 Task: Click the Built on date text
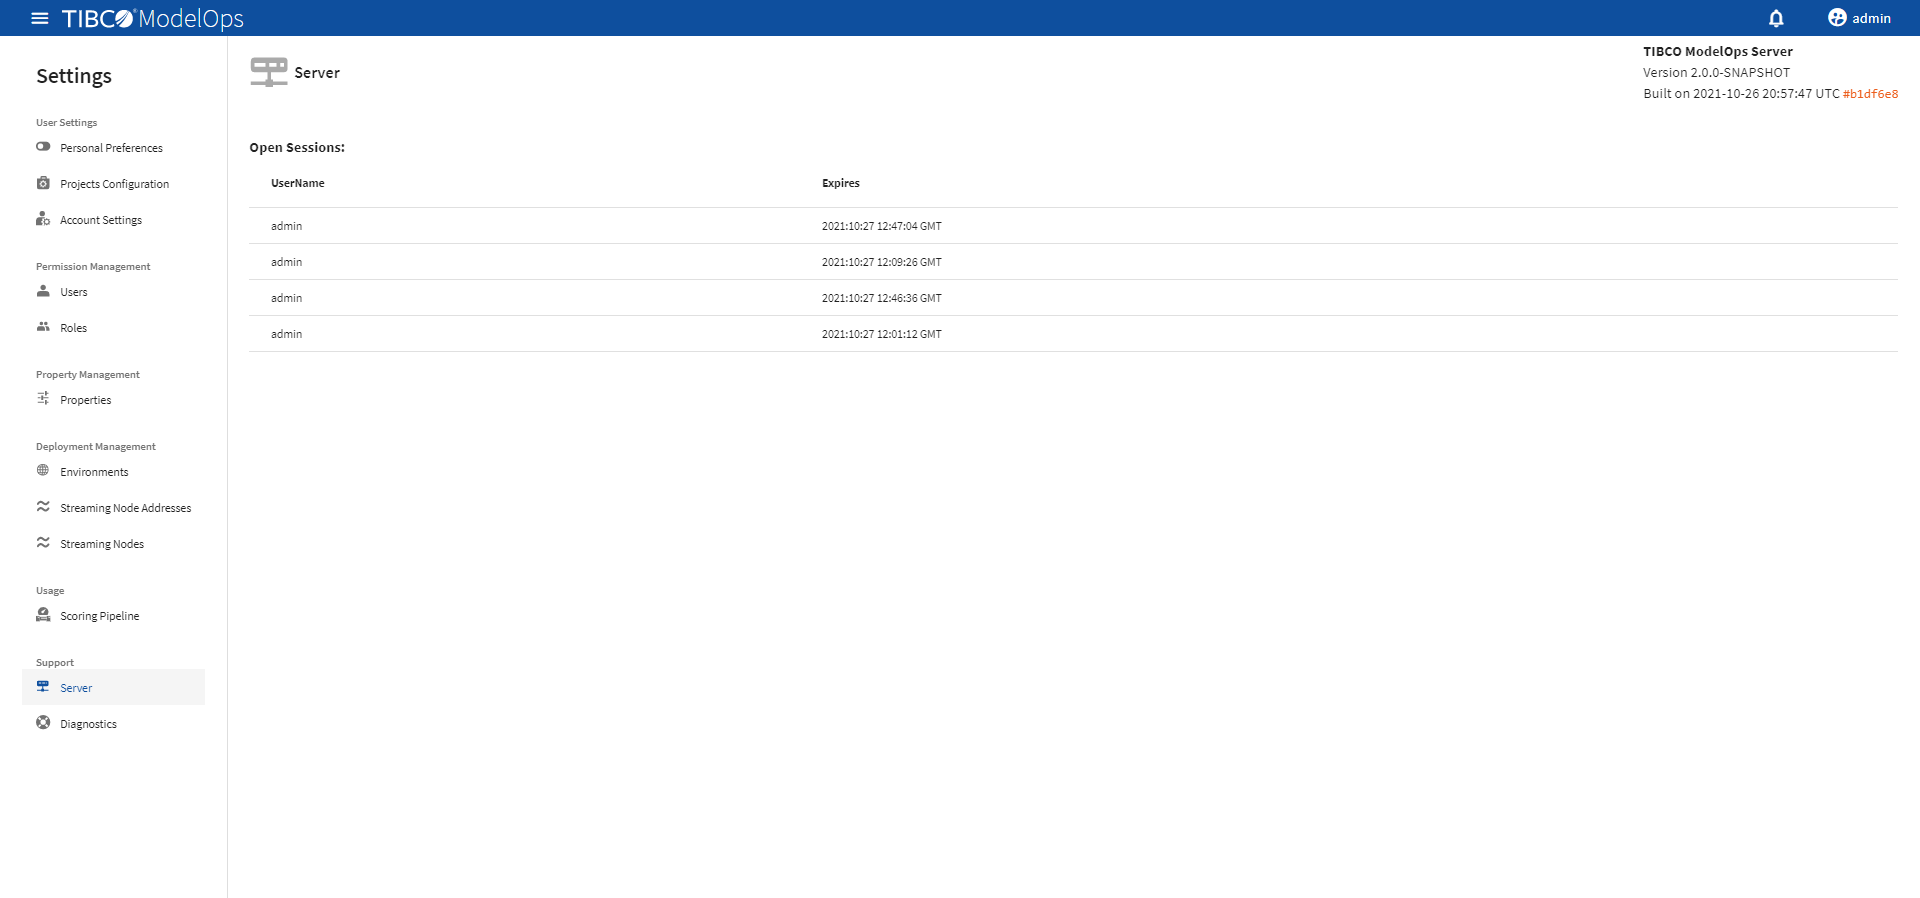point(1741,93)
